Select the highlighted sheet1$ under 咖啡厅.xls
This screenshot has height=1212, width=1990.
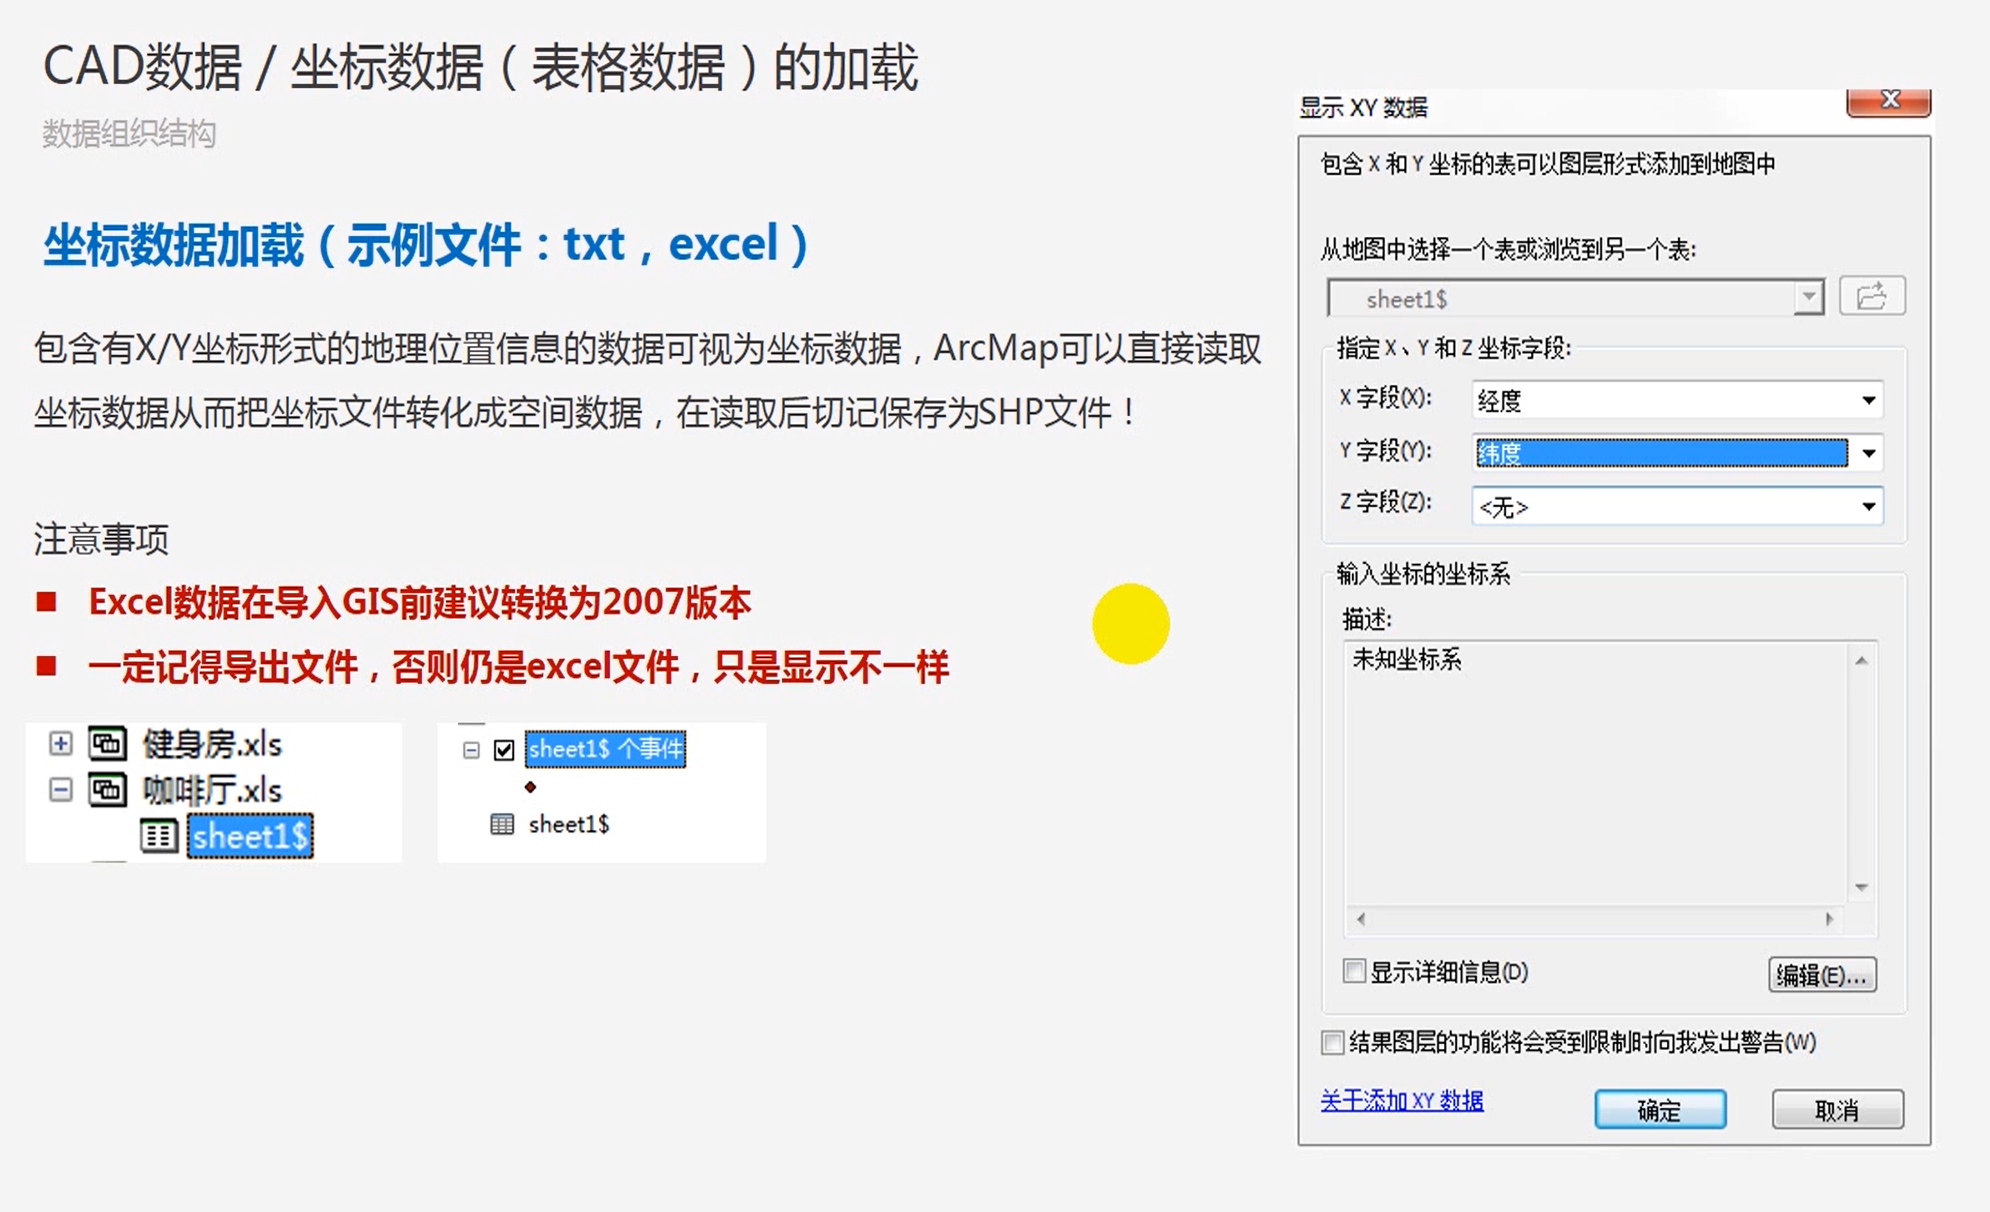coord(250,836)
